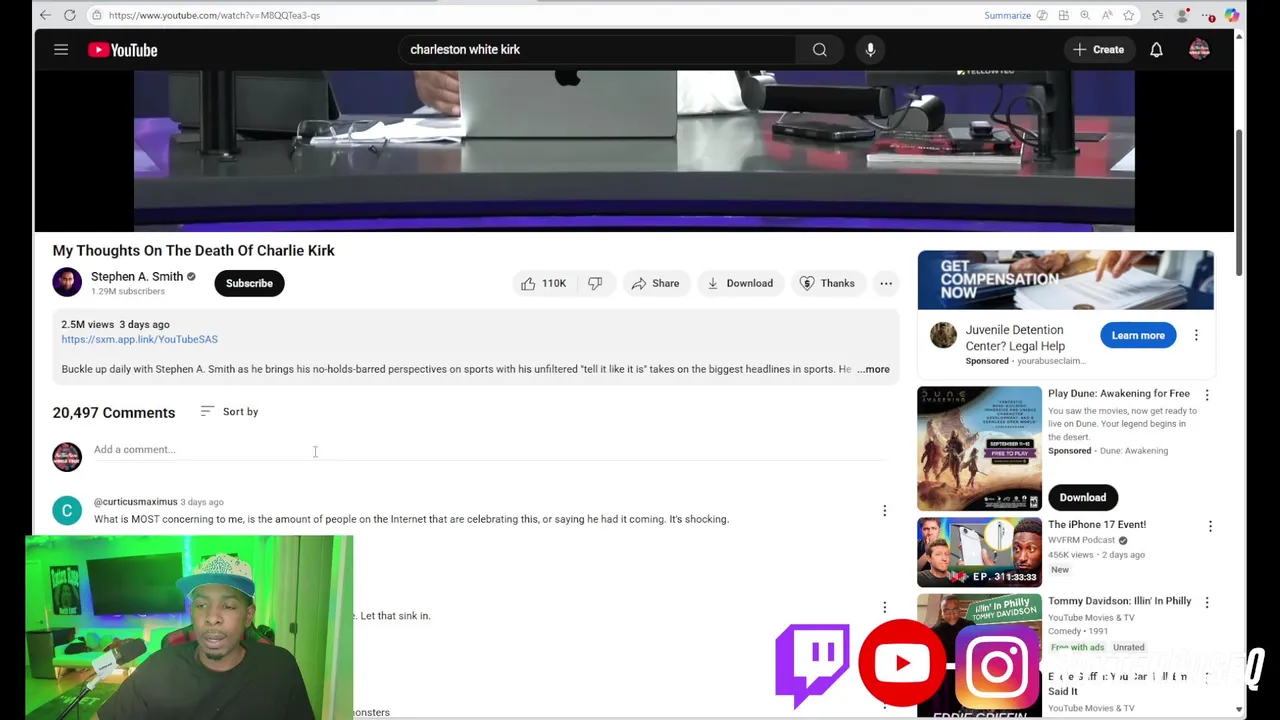Open the Stephen A. Smith channel name
1280x720 pixels.
coord(137,276)
